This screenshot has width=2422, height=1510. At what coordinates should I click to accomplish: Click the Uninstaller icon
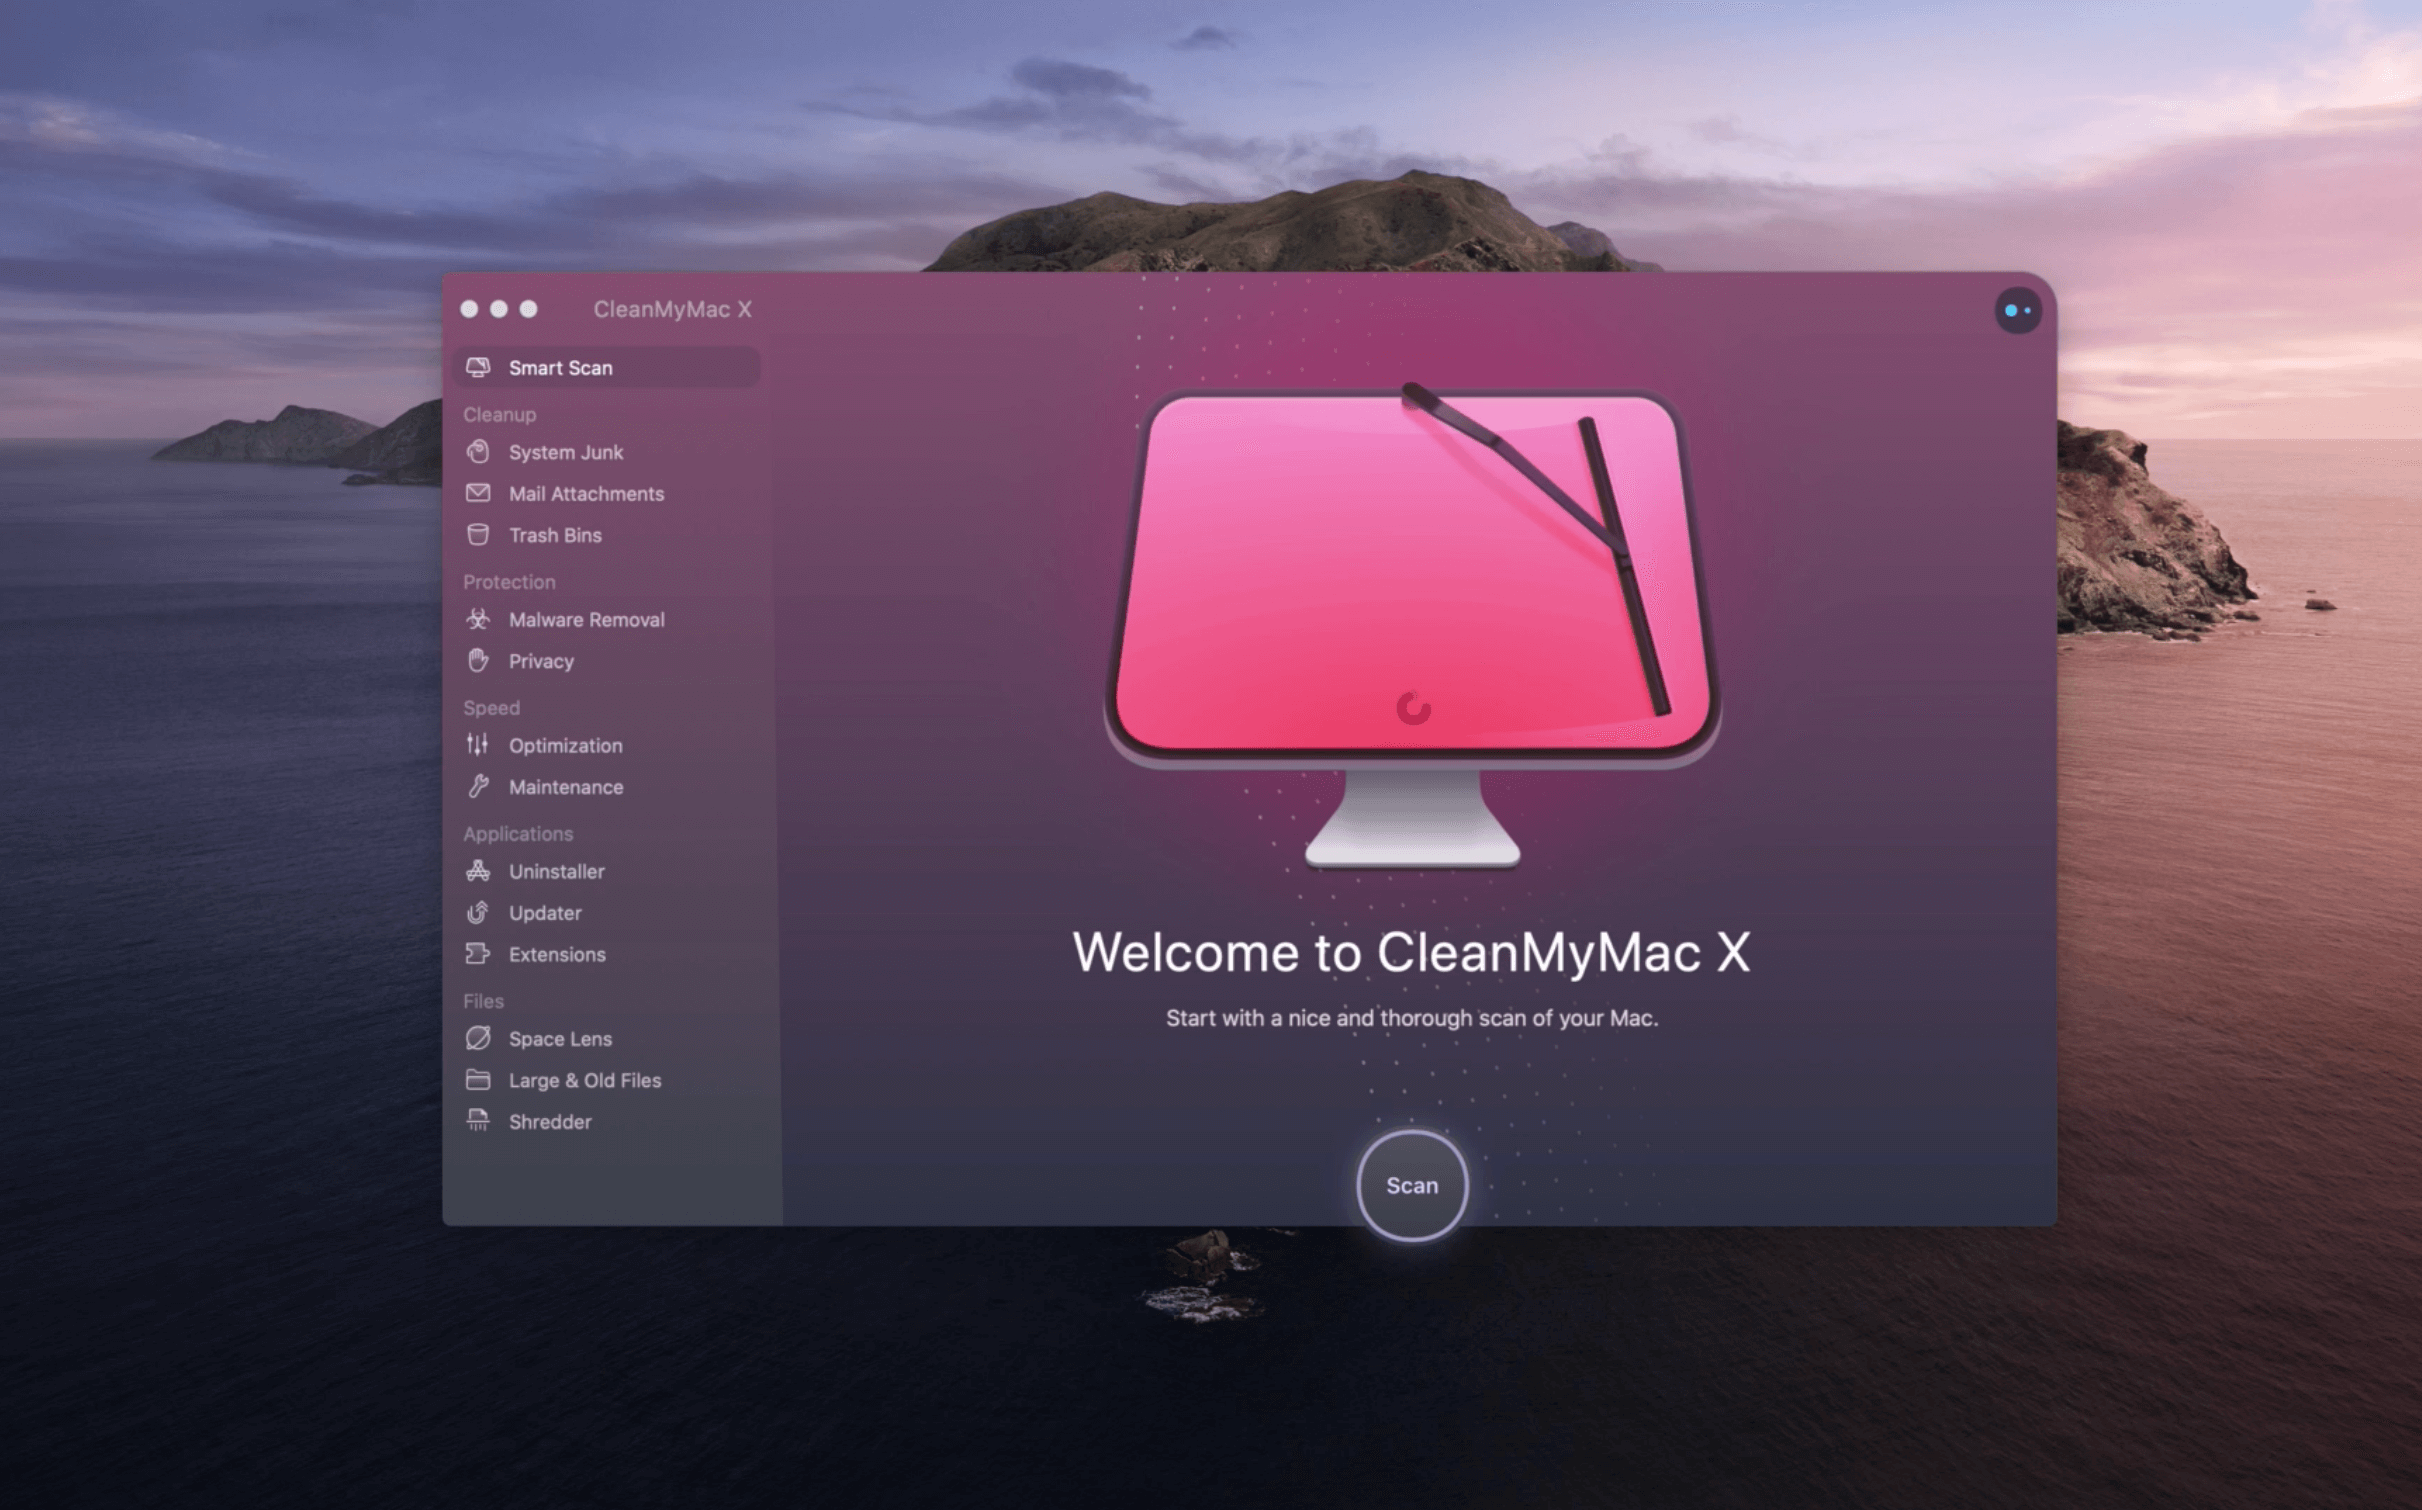(x=478, y=871)
